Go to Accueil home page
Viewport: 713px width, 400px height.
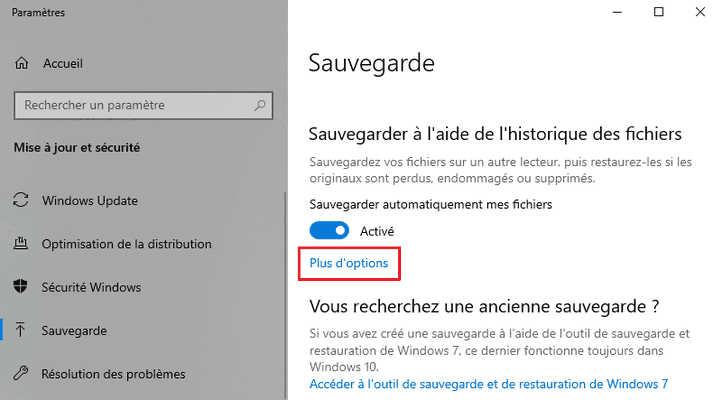[x=62, y=63]
